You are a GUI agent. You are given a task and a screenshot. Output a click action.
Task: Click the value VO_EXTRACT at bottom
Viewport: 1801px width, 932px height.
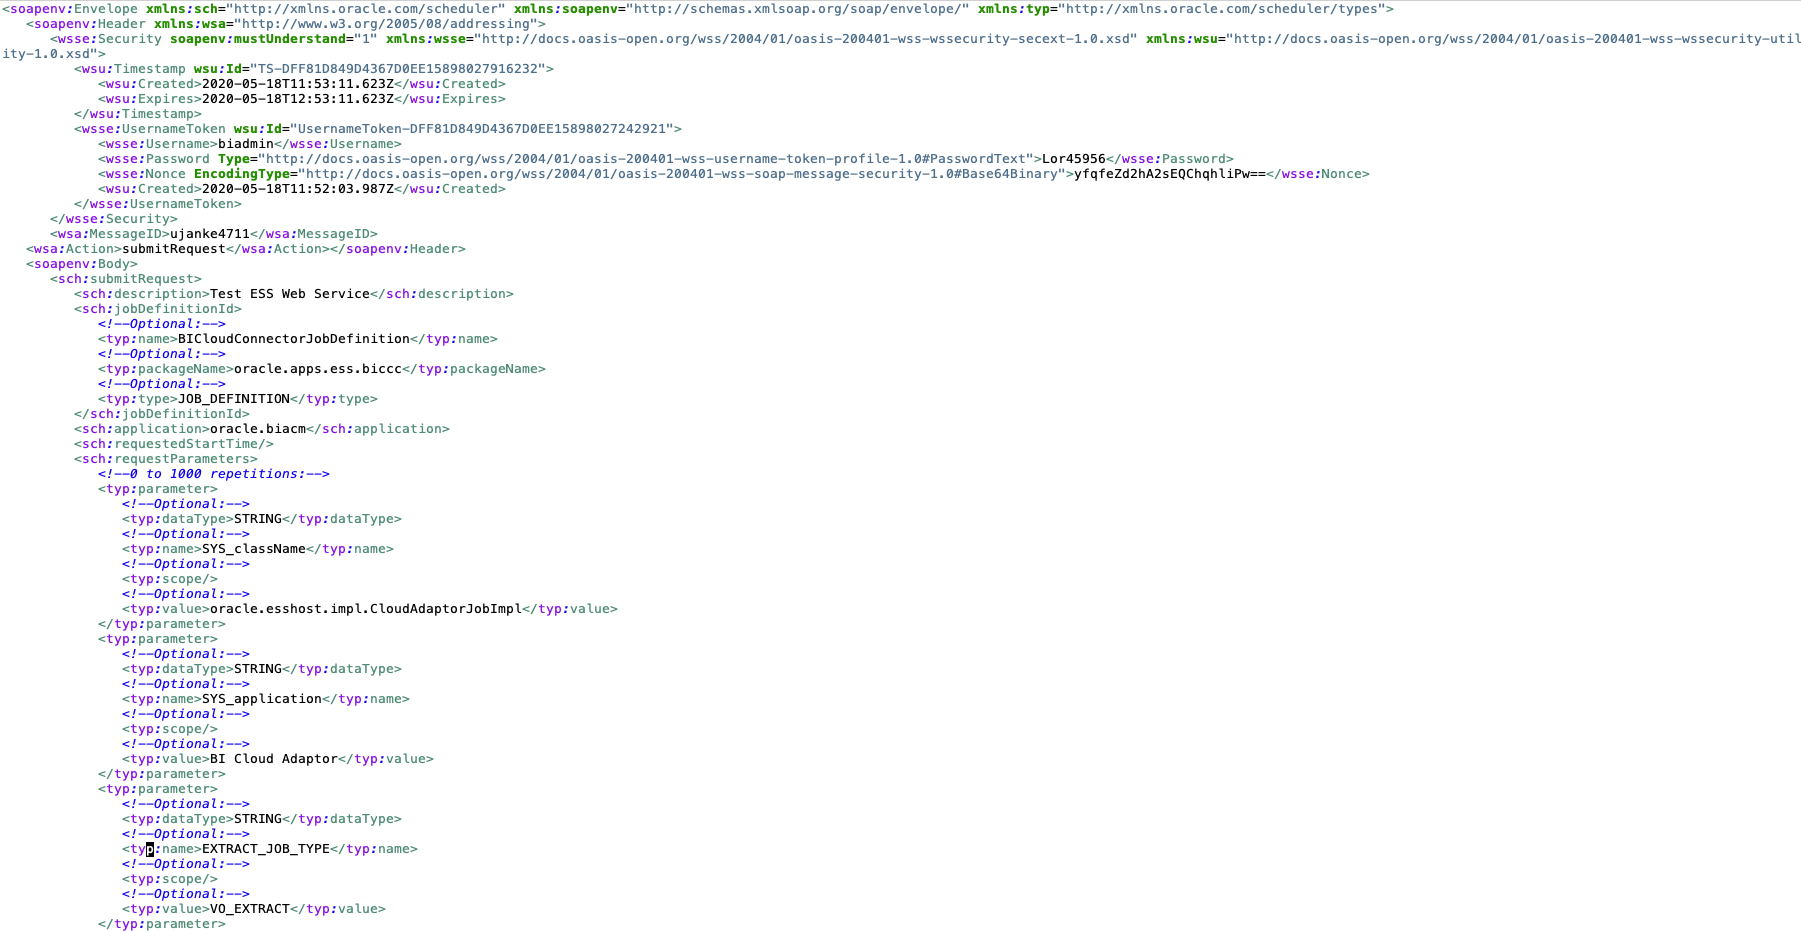[247, 908]
